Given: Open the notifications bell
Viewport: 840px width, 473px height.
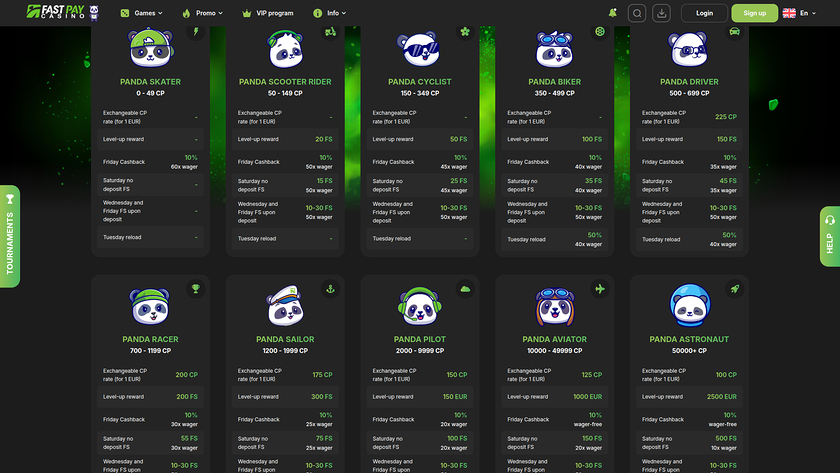Looking at the screenshot, I should [612, 12].
